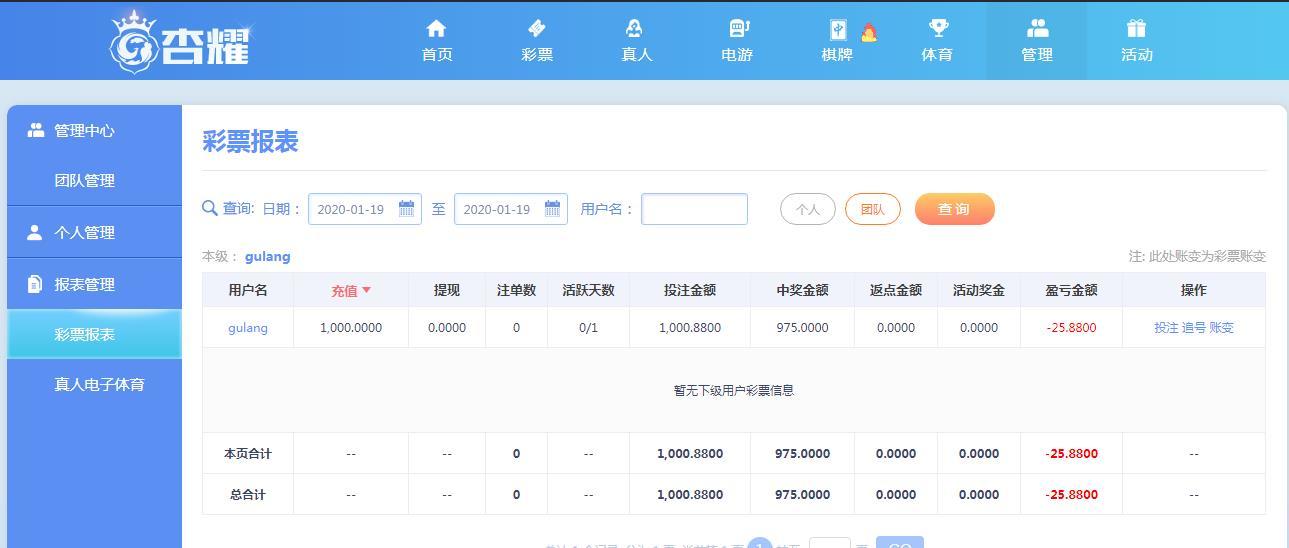Click the gift icon for 活动

click(1136, 29)
